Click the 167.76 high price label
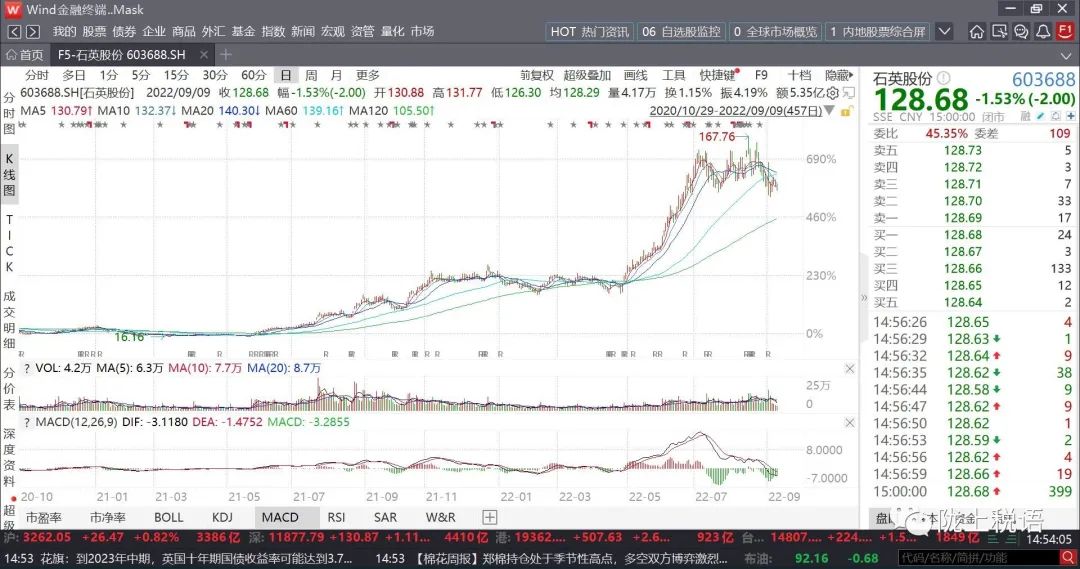The width and height of the screenshot is (1080, 569). tap(717, 136)
